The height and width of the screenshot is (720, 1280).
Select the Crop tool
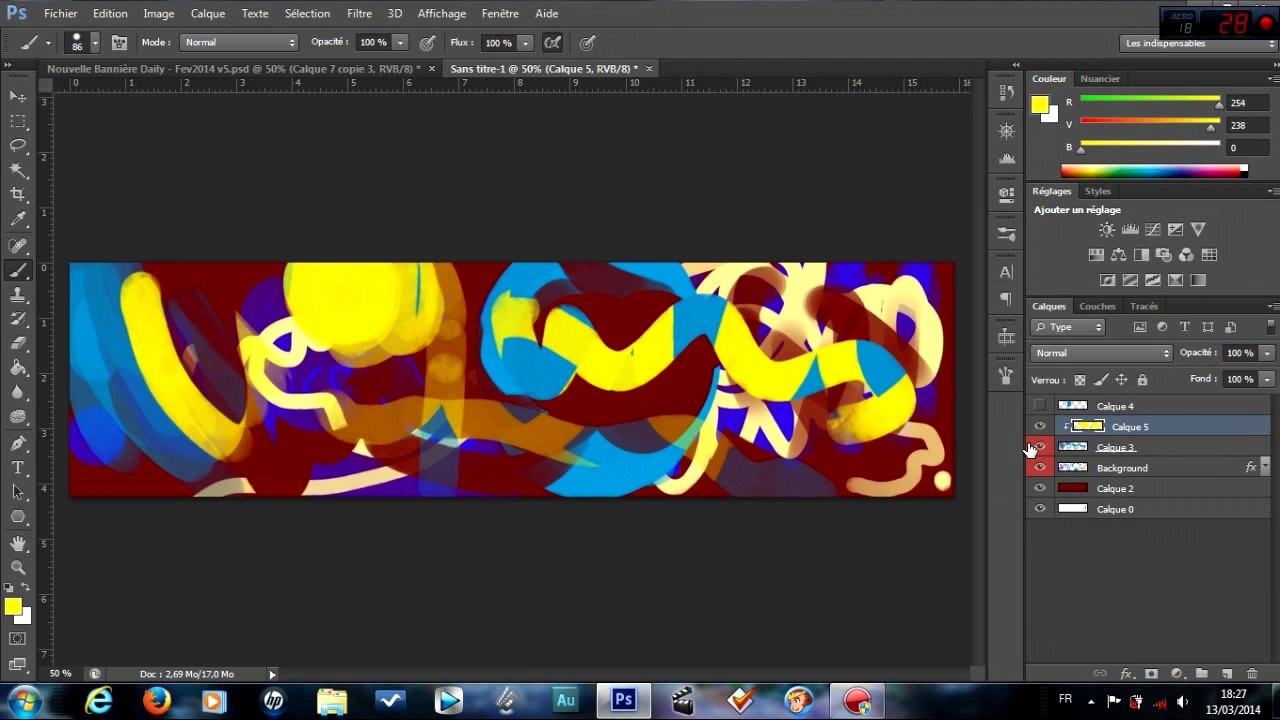click(x=18, y=194)
